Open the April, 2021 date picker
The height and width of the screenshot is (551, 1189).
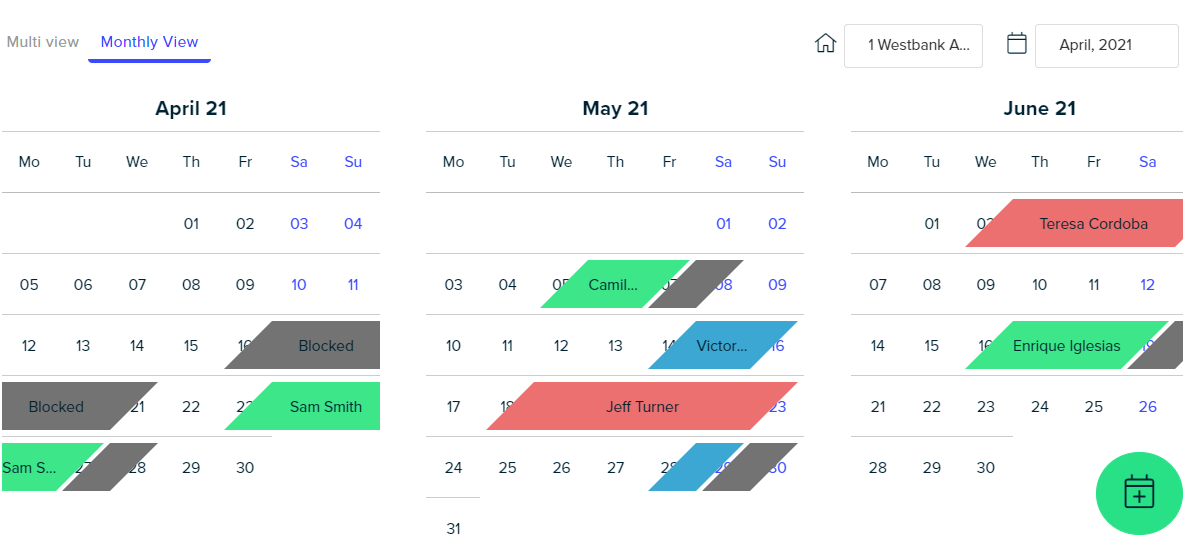pyautogui.click(x=1106, y=45)
